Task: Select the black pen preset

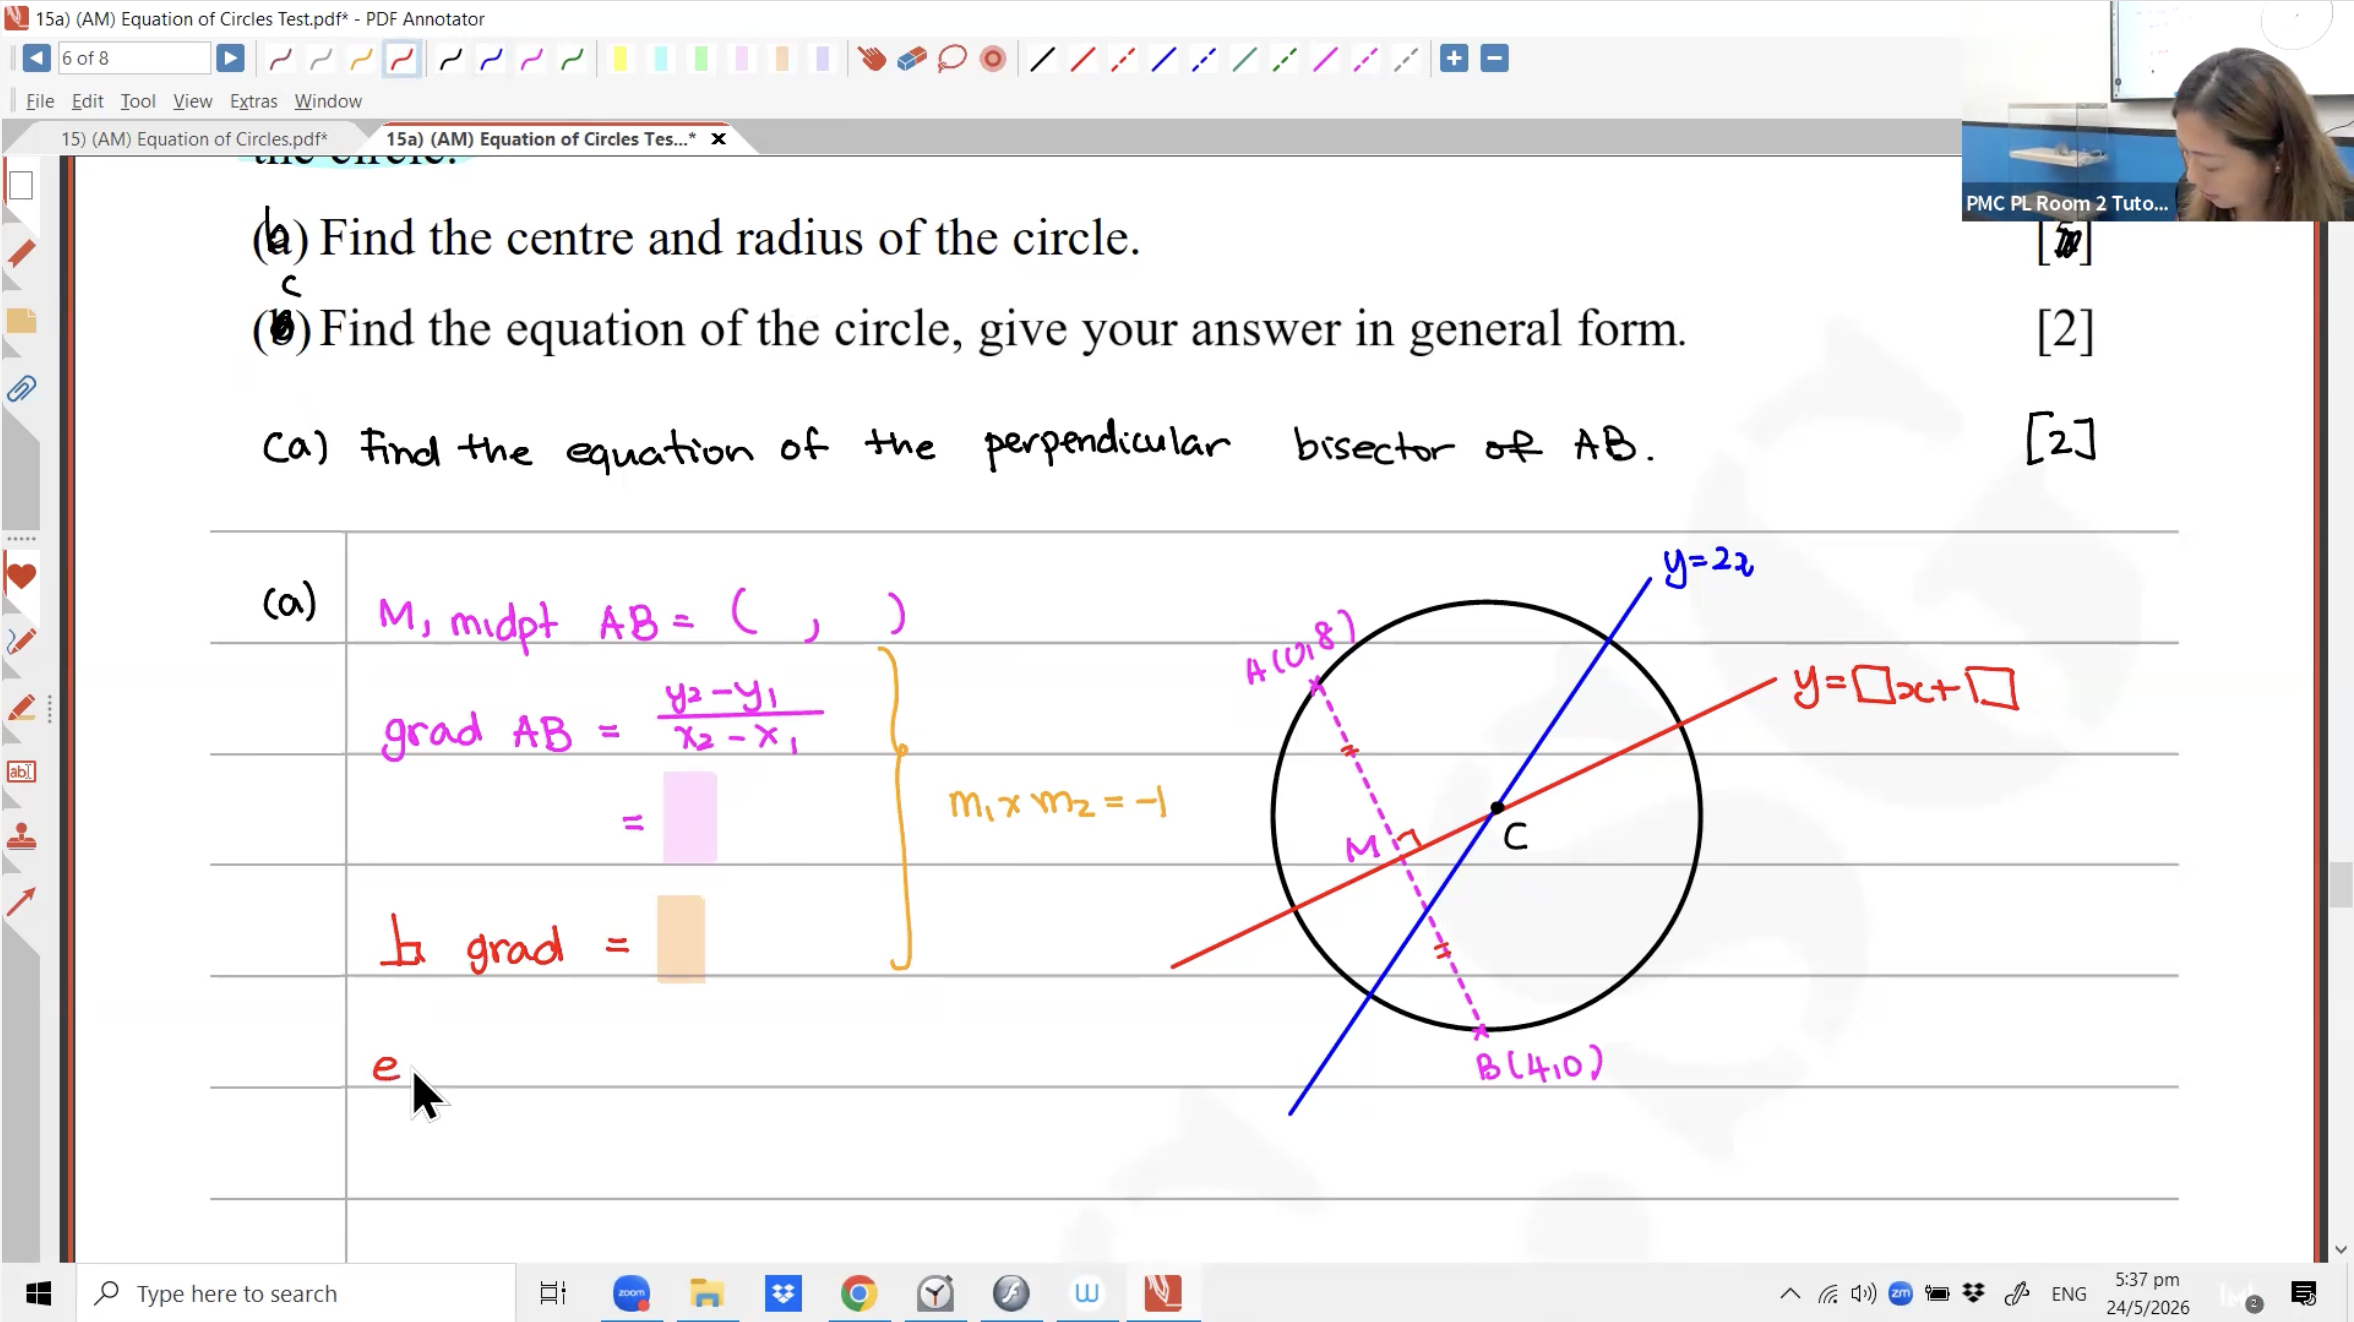Action: tap(451, 59)
